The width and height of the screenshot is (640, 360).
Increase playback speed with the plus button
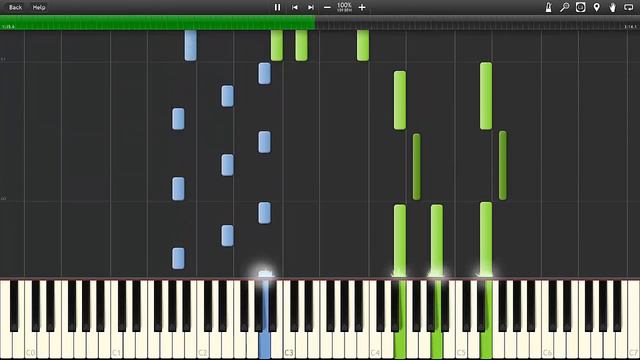[362, 7]
